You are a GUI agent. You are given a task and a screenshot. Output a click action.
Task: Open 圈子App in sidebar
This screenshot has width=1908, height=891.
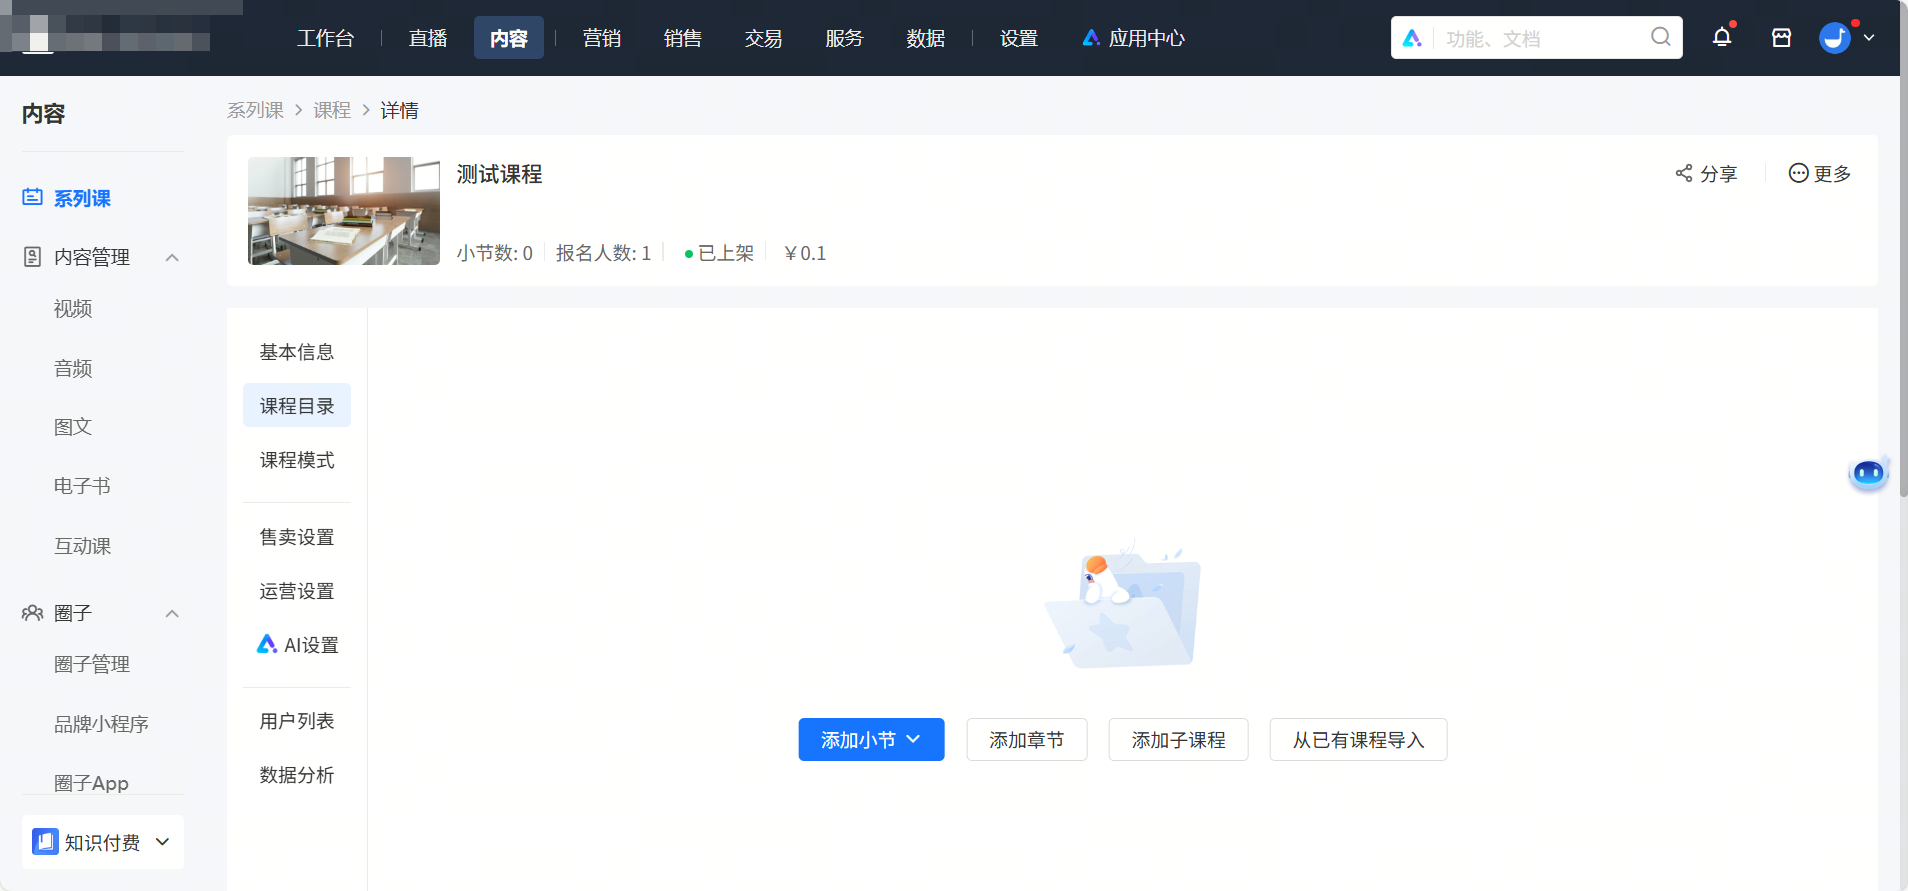91,783
